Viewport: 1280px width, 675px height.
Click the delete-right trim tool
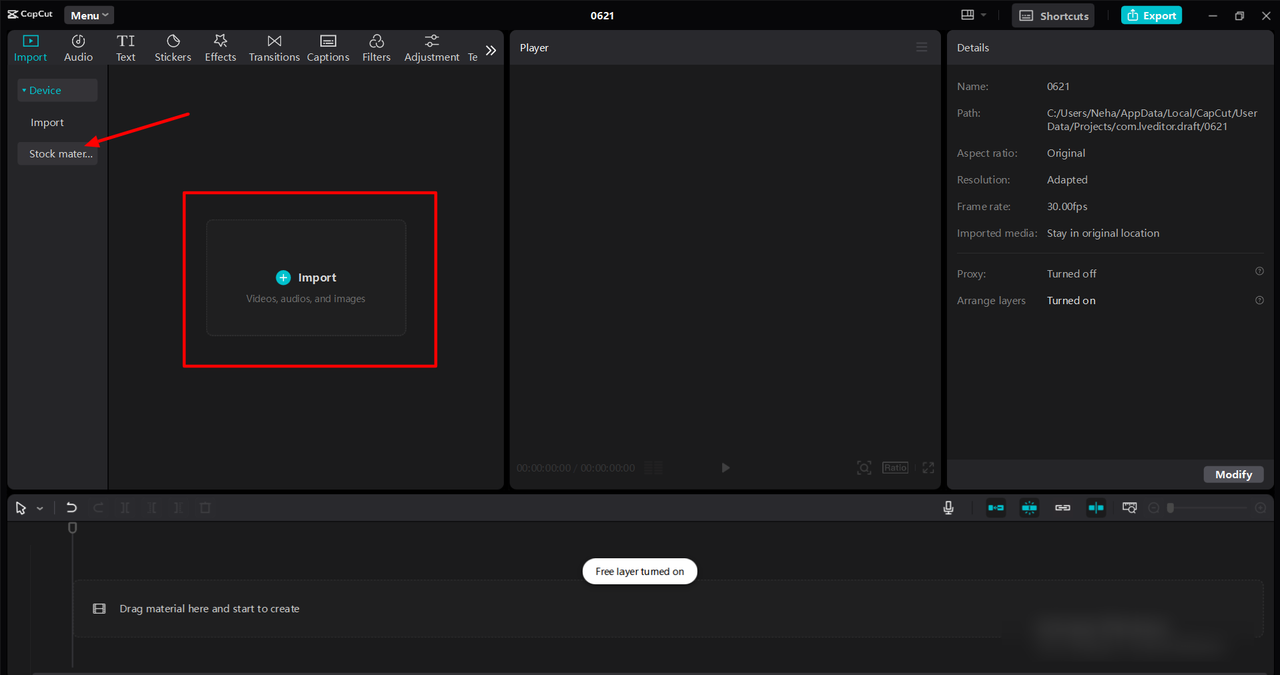179,508
